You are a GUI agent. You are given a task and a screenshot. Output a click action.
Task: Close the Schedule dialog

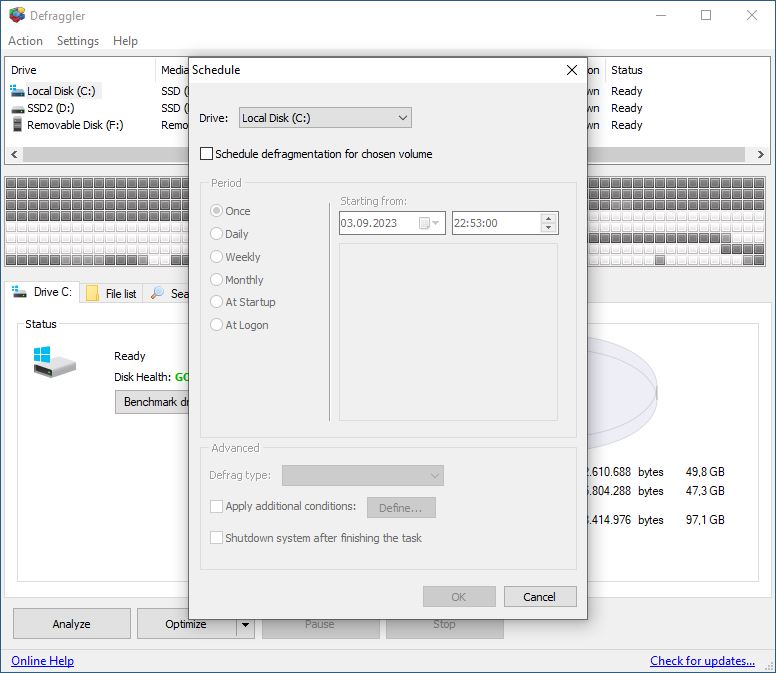click(572, 70)
